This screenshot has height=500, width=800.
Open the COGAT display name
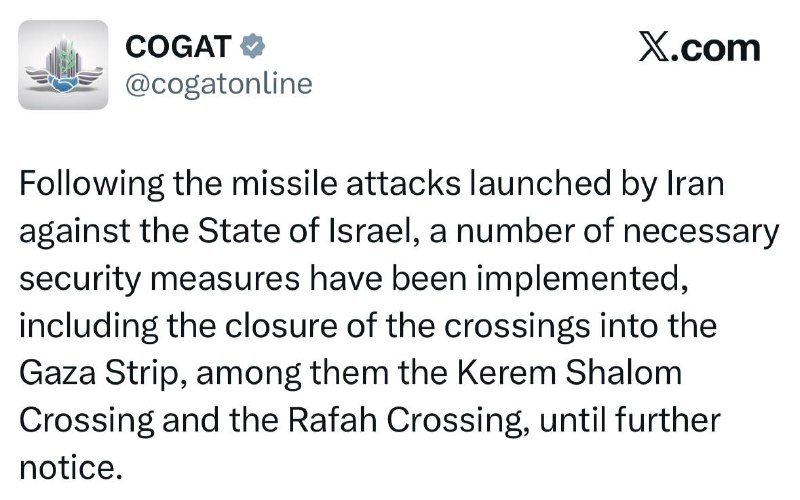pos(178,46)
